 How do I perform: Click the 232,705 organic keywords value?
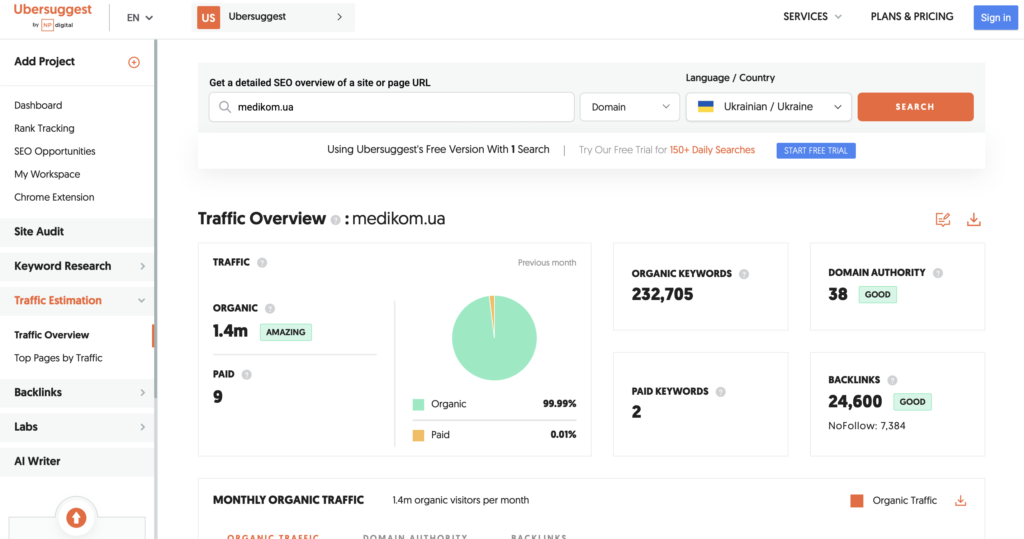(662, 295)
